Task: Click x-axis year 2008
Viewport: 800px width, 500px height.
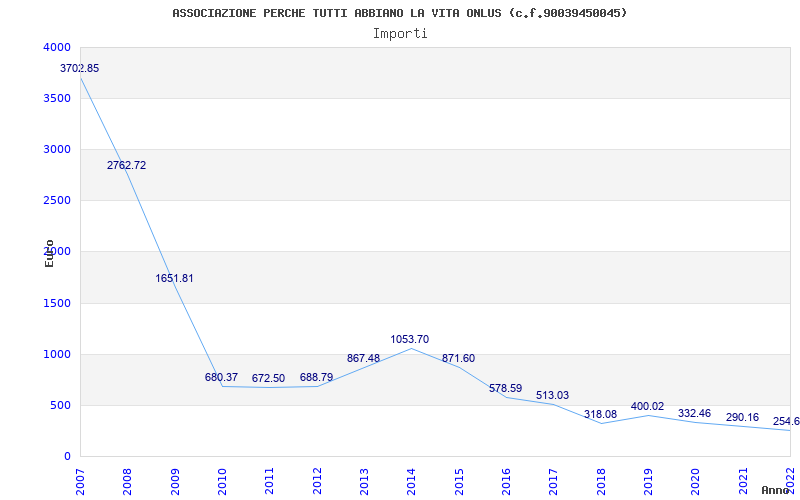Action: point(128,482)
